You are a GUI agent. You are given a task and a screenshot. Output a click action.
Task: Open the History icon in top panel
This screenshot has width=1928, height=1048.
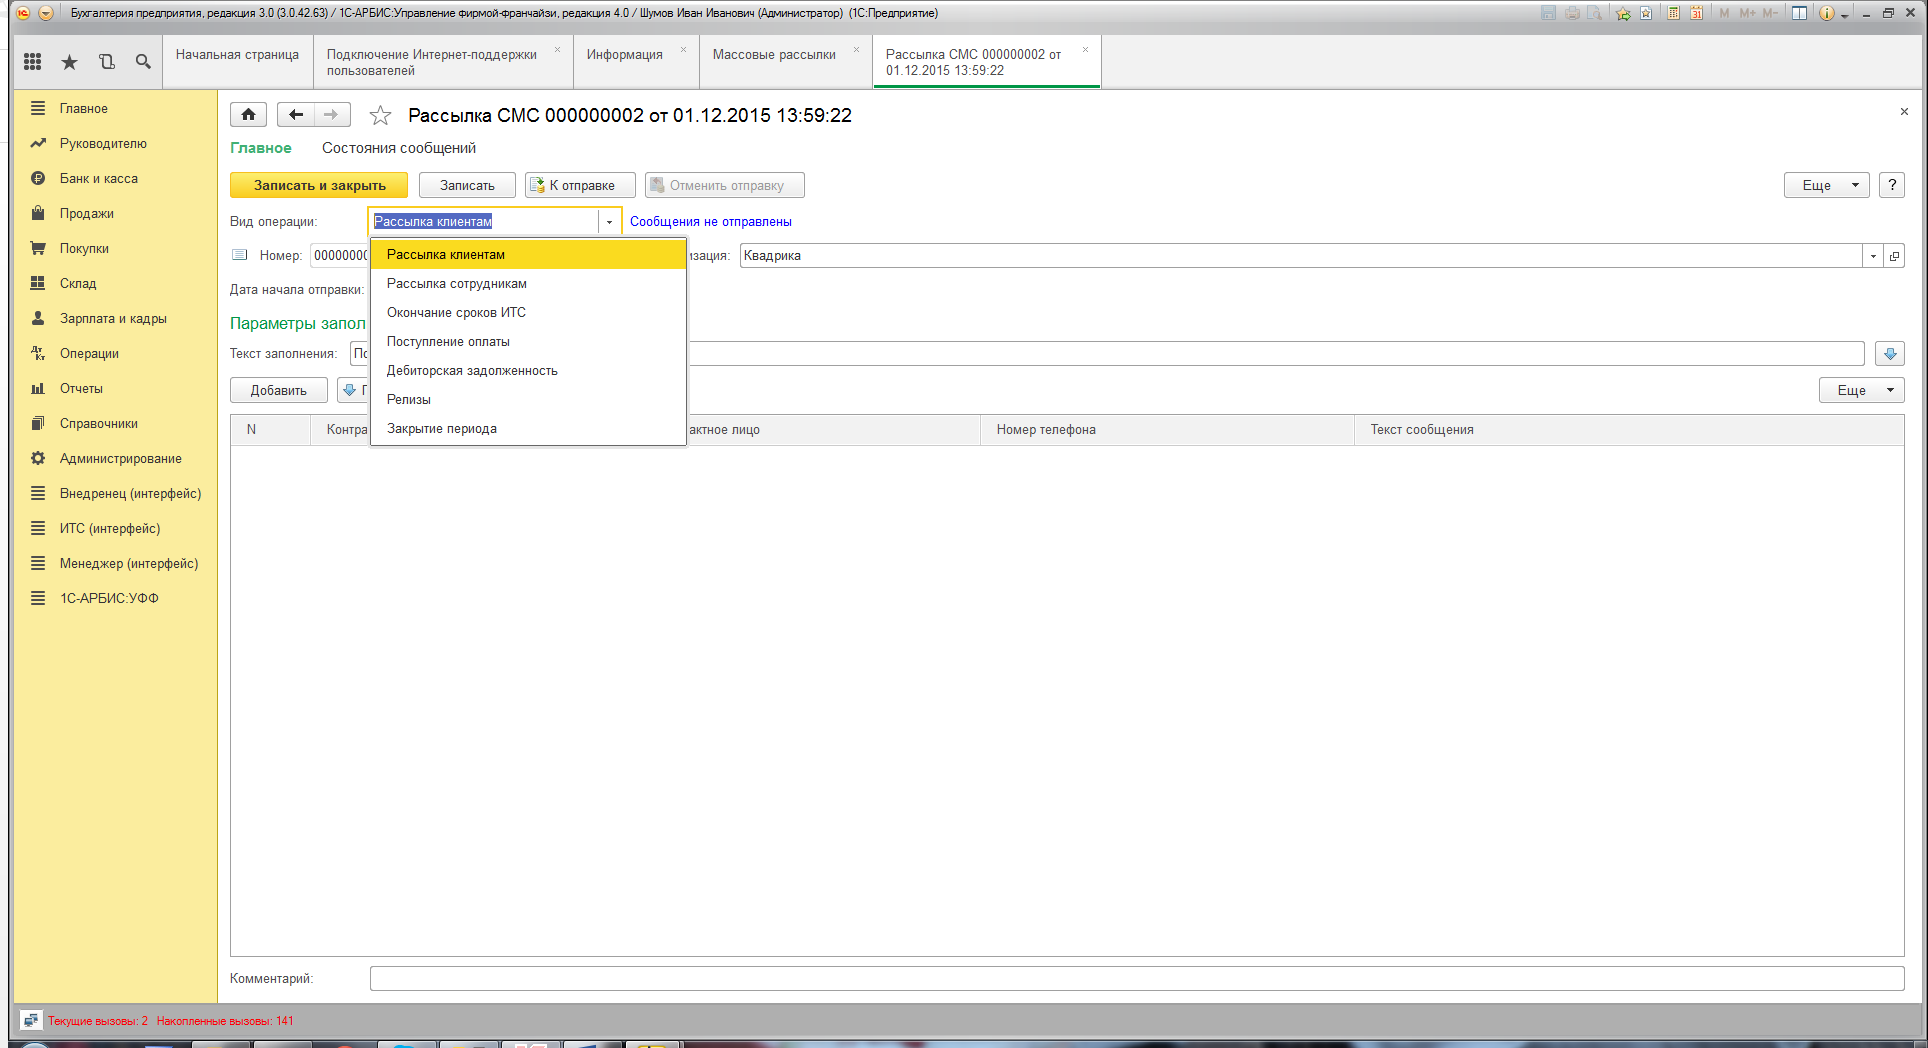point(107,62)
